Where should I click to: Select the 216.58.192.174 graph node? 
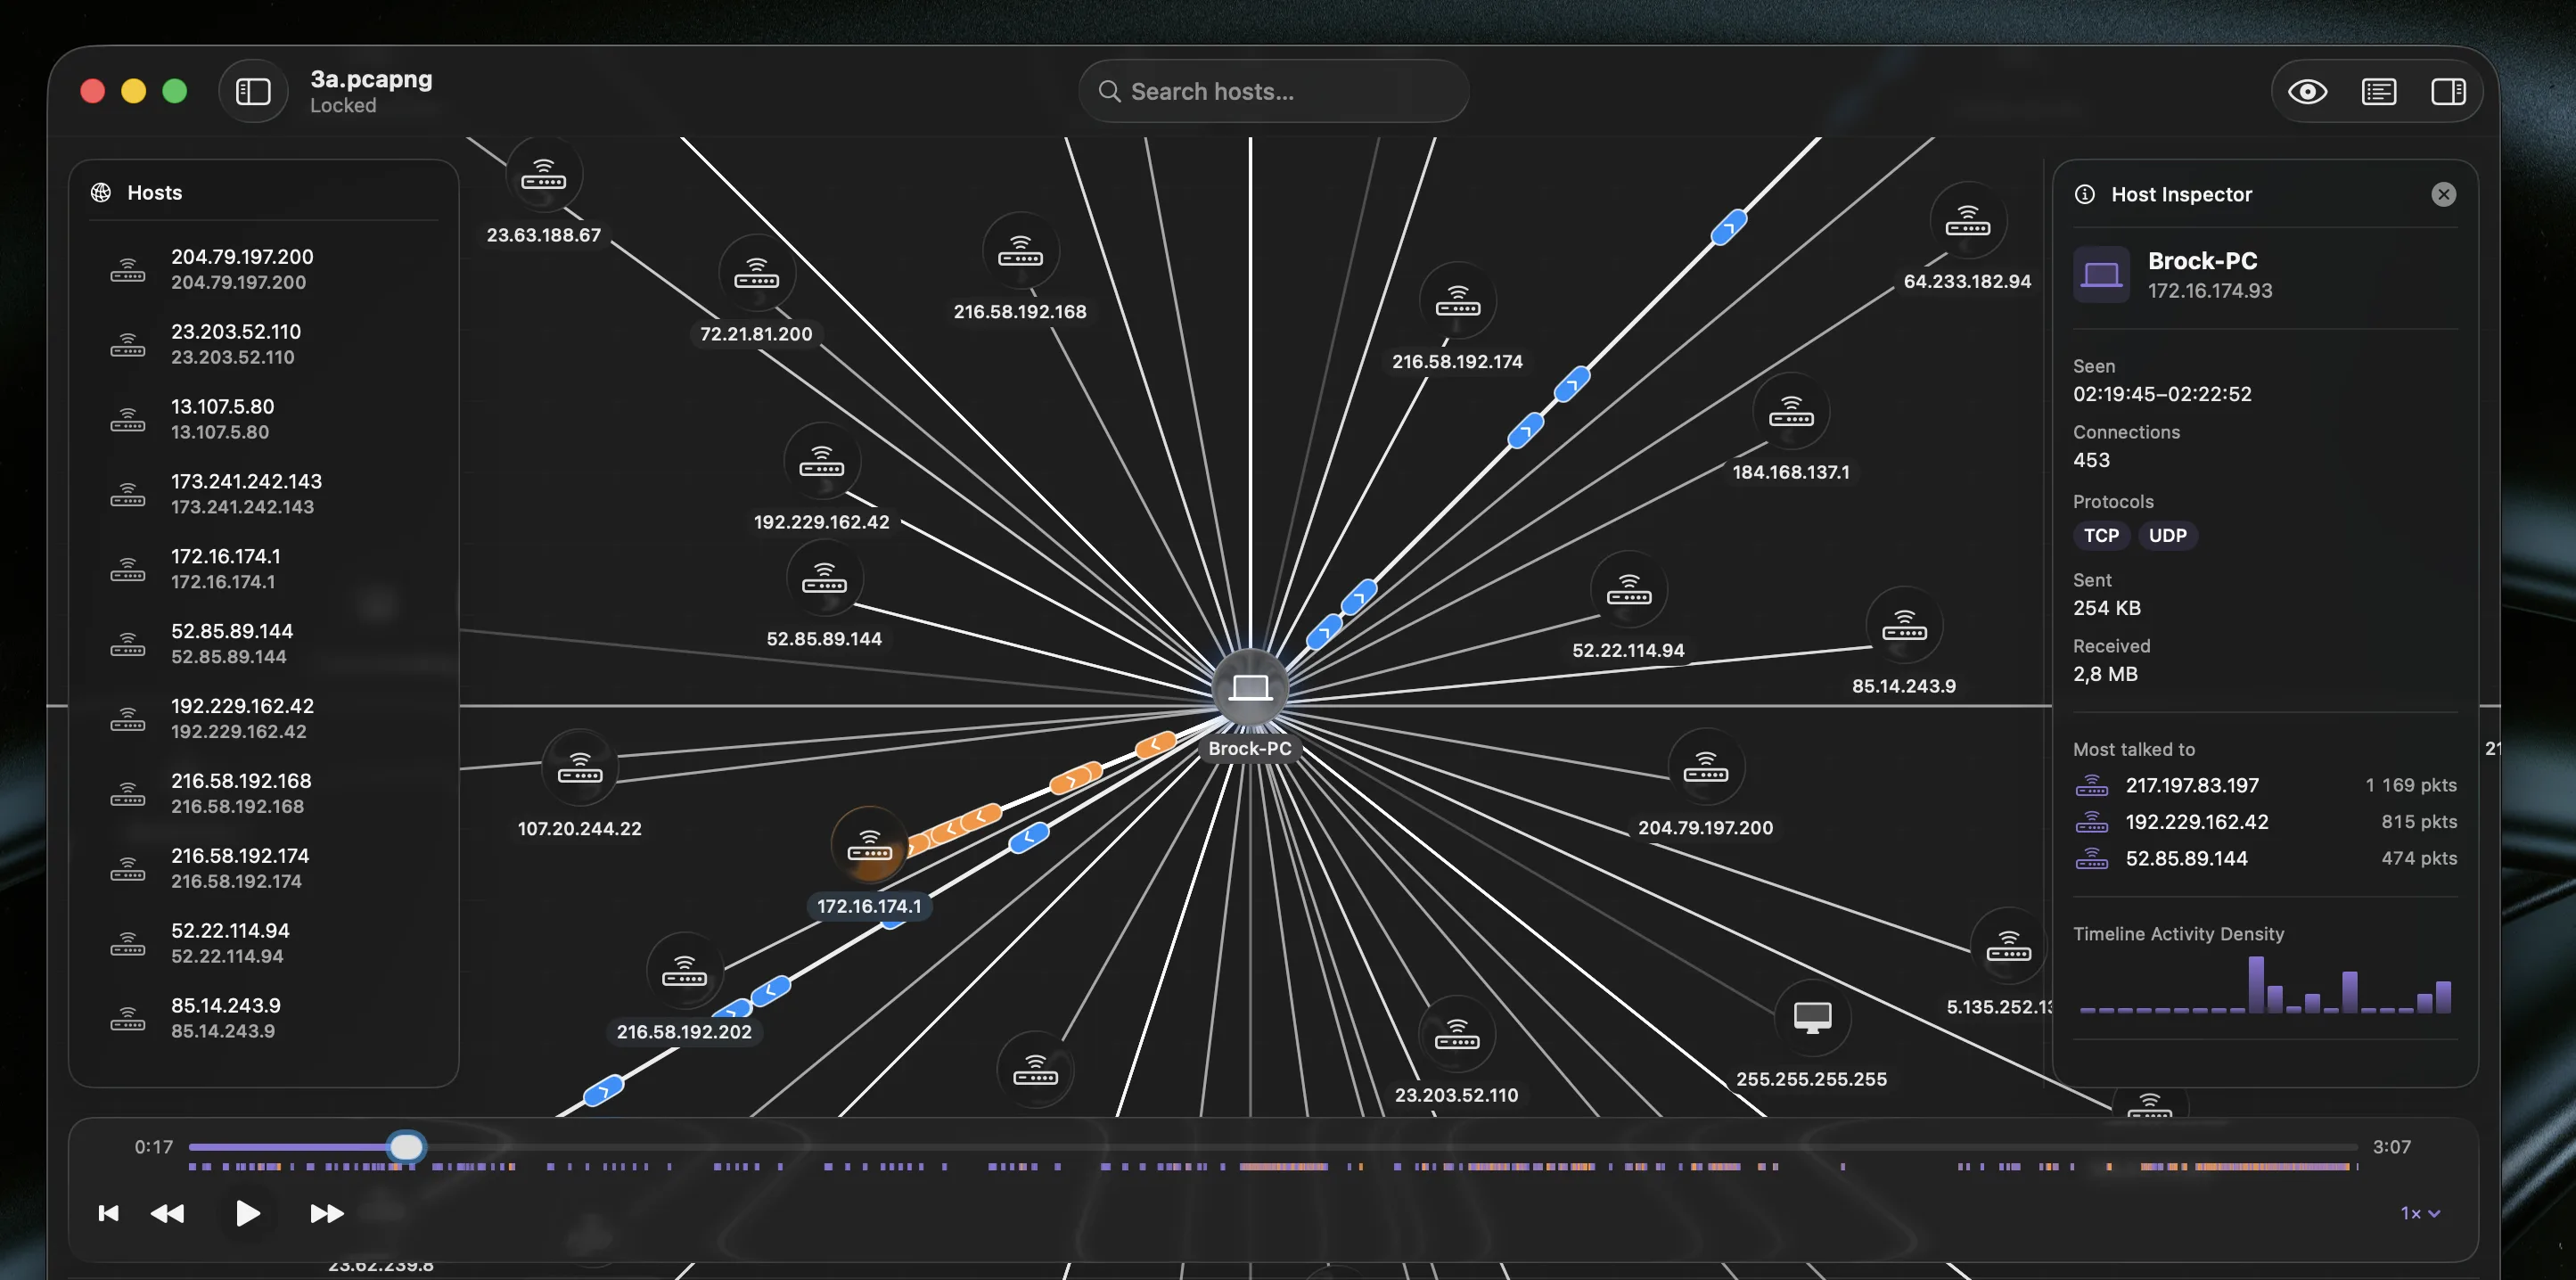(1457, 301)
